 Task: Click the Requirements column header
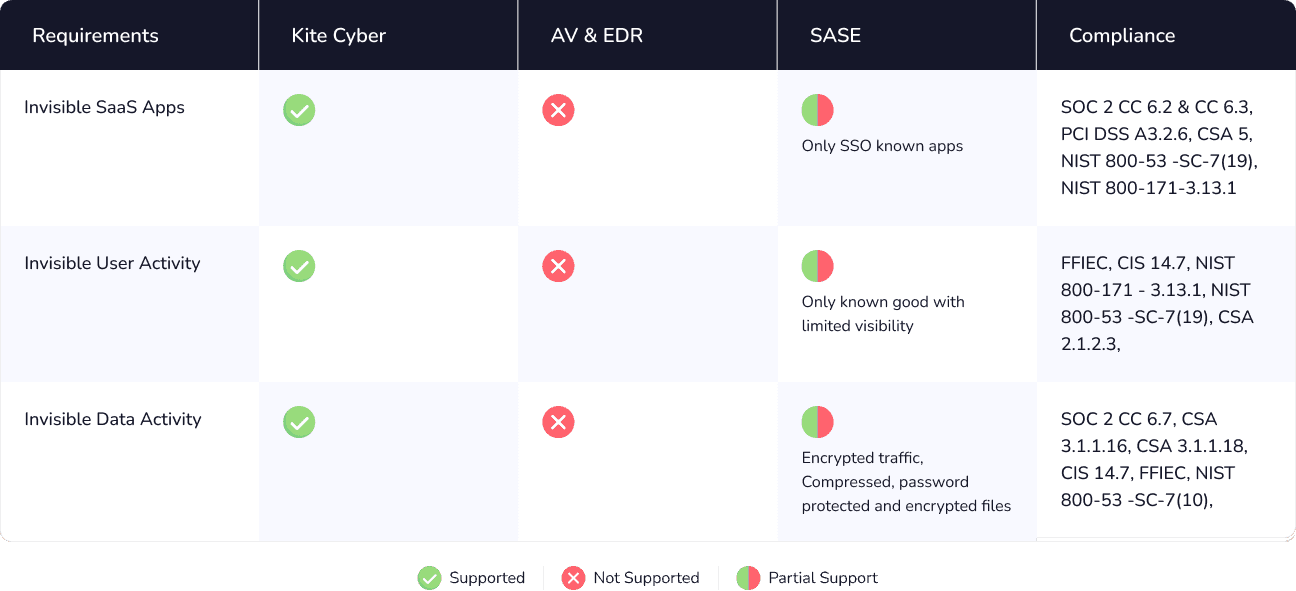[x=95, y=36]
